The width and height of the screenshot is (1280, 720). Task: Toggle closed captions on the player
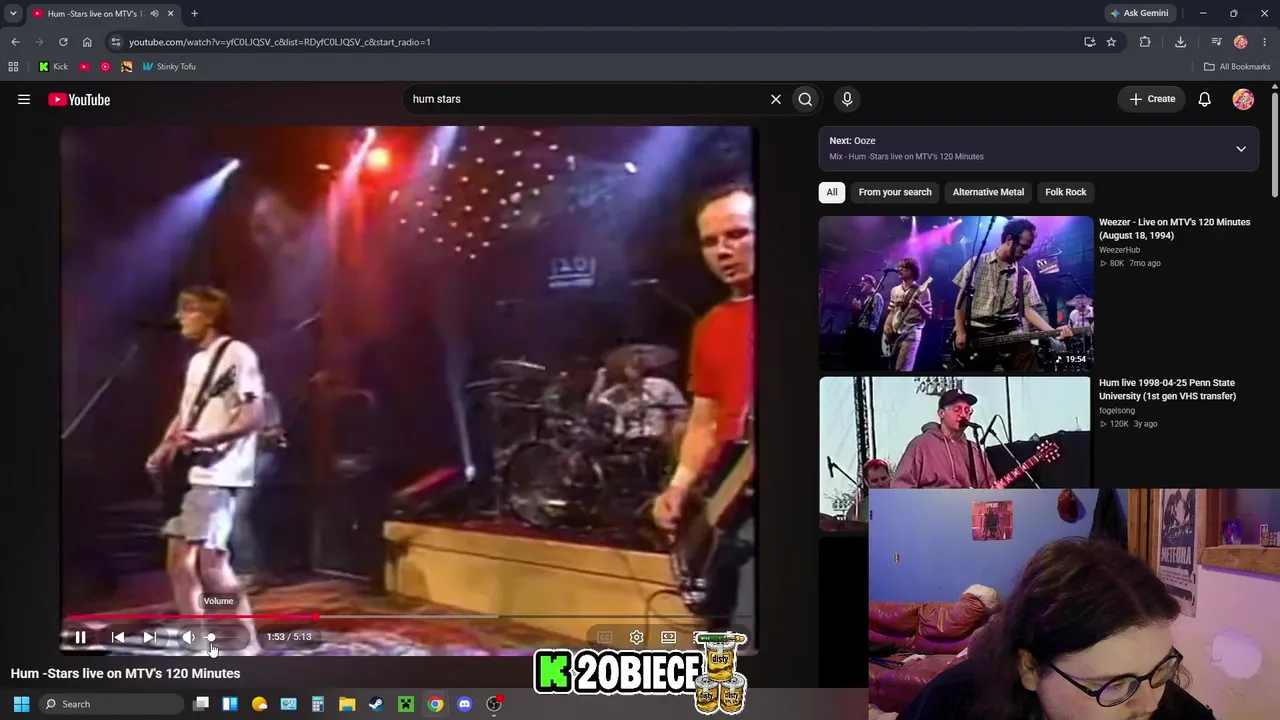pyautogui.click(x=604, y=637)
